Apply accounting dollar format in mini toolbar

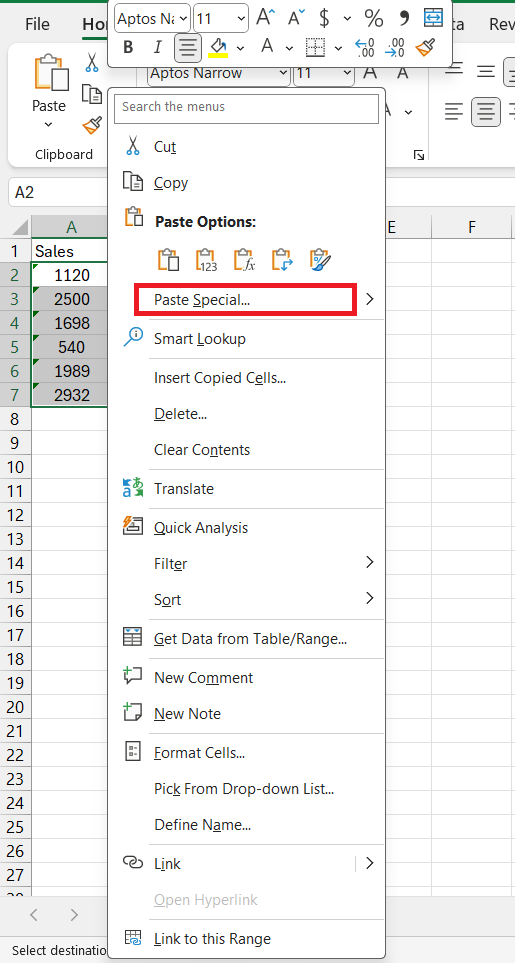coord(325,18)
